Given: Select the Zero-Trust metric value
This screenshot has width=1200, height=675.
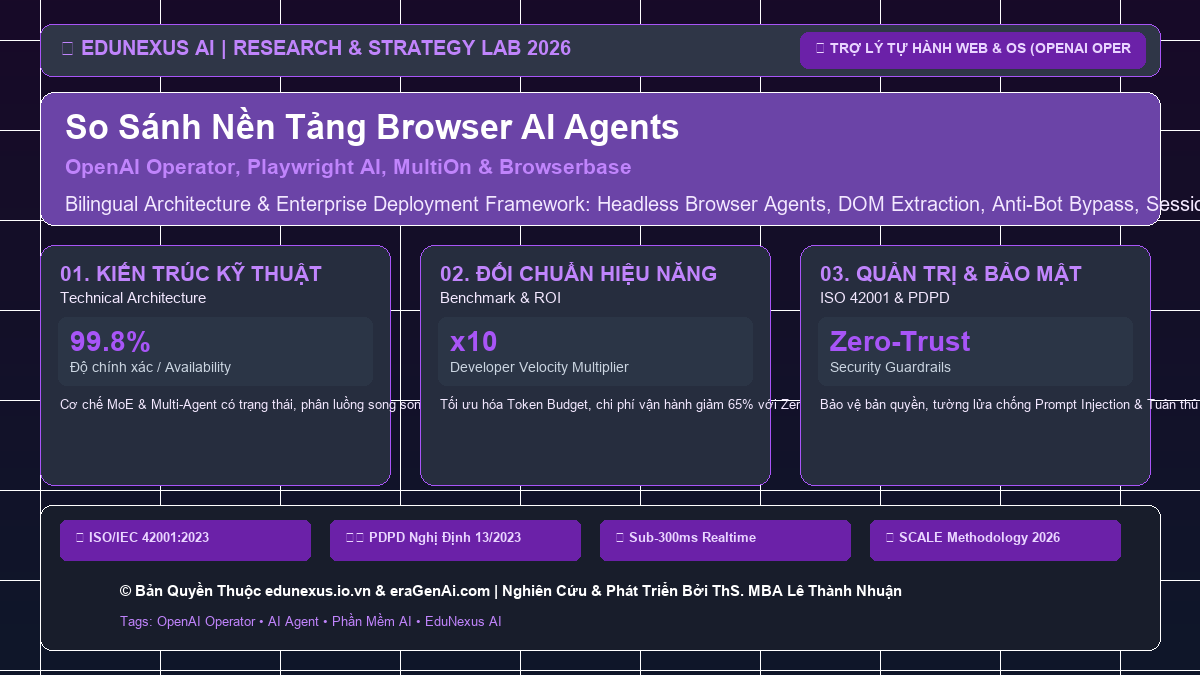Looking at the screenshot, I should (x=900, y=341).
